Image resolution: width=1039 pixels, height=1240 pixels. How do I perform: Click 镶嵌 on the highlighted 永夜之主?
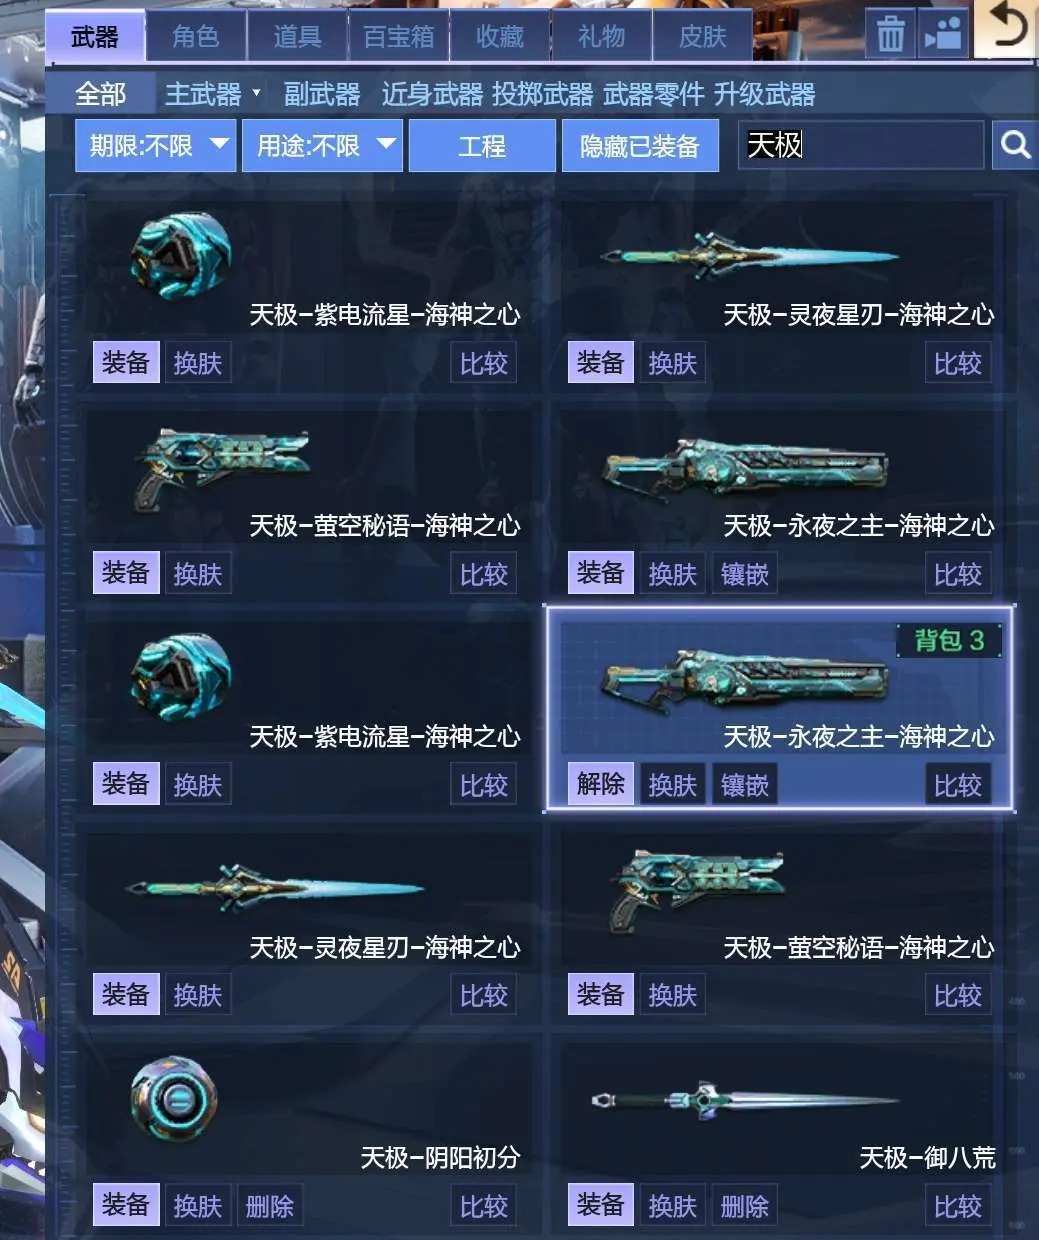(x=745, y=785)
